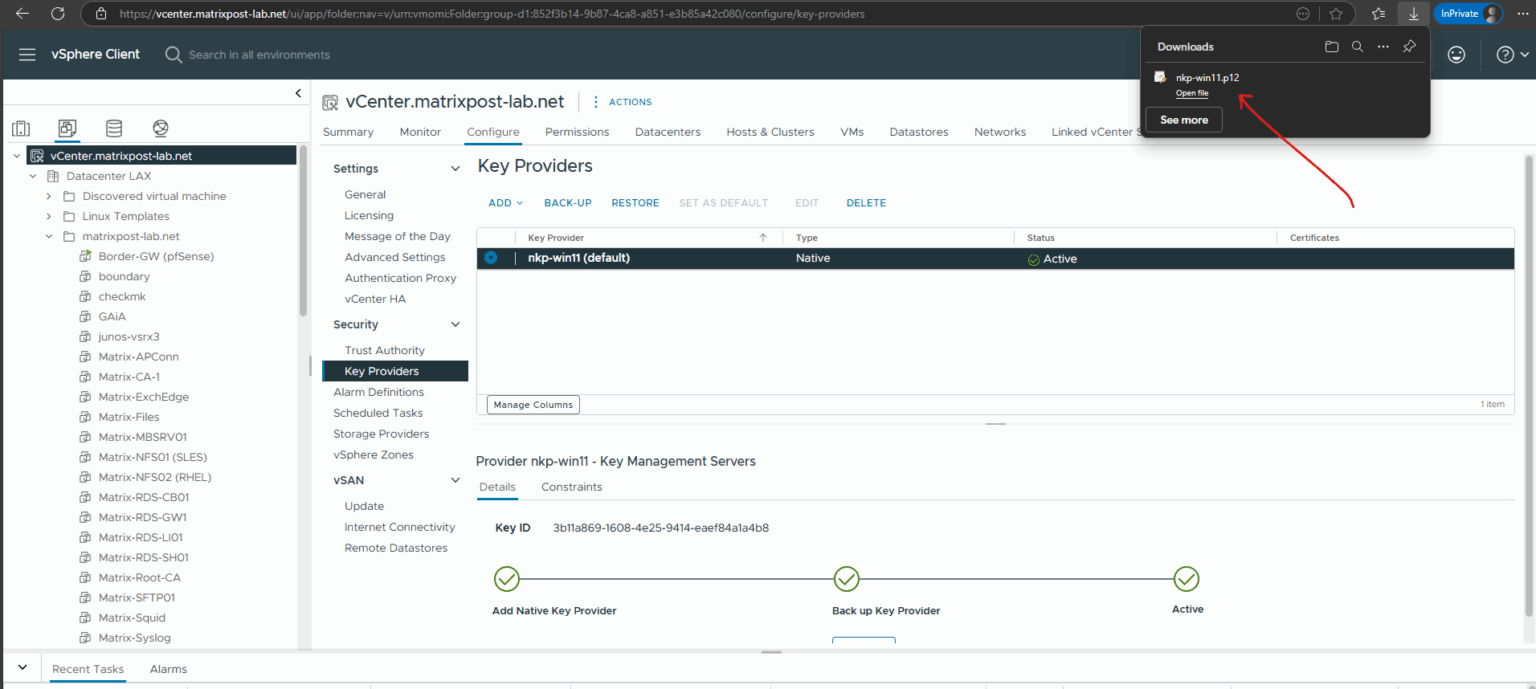Image resolution: width=1536 pixels, height=689 pixels.
Task: Open the ADD key provider dropdown
Action: pos(505,203)
